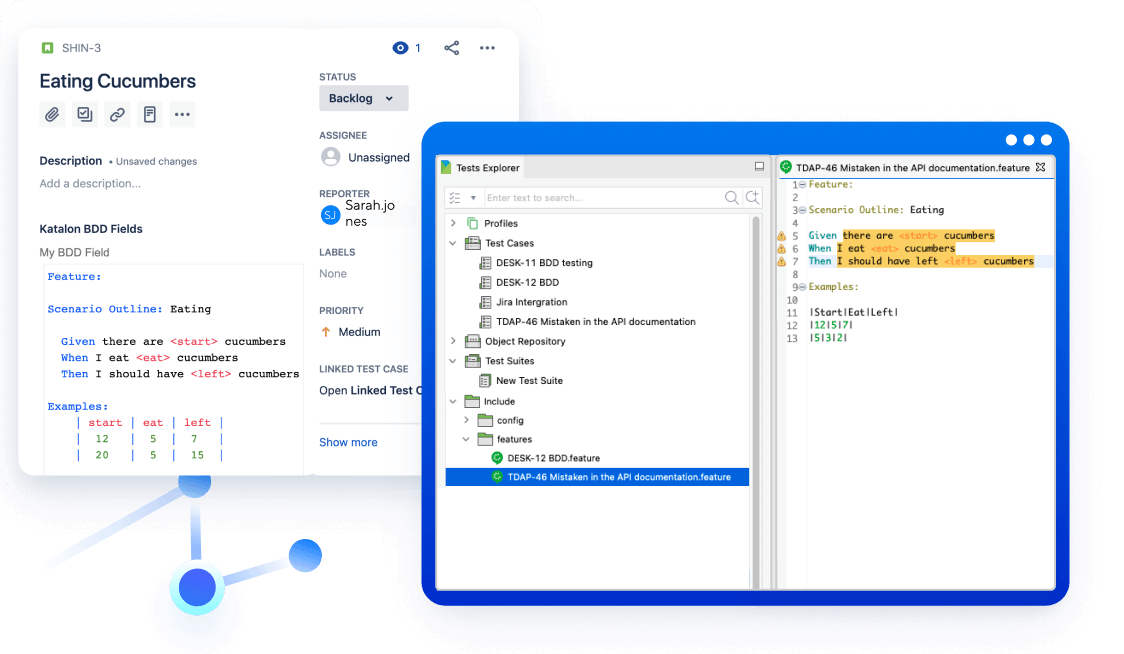
Task: Click the Object Repository folder icon
Action: pos(472,341)
